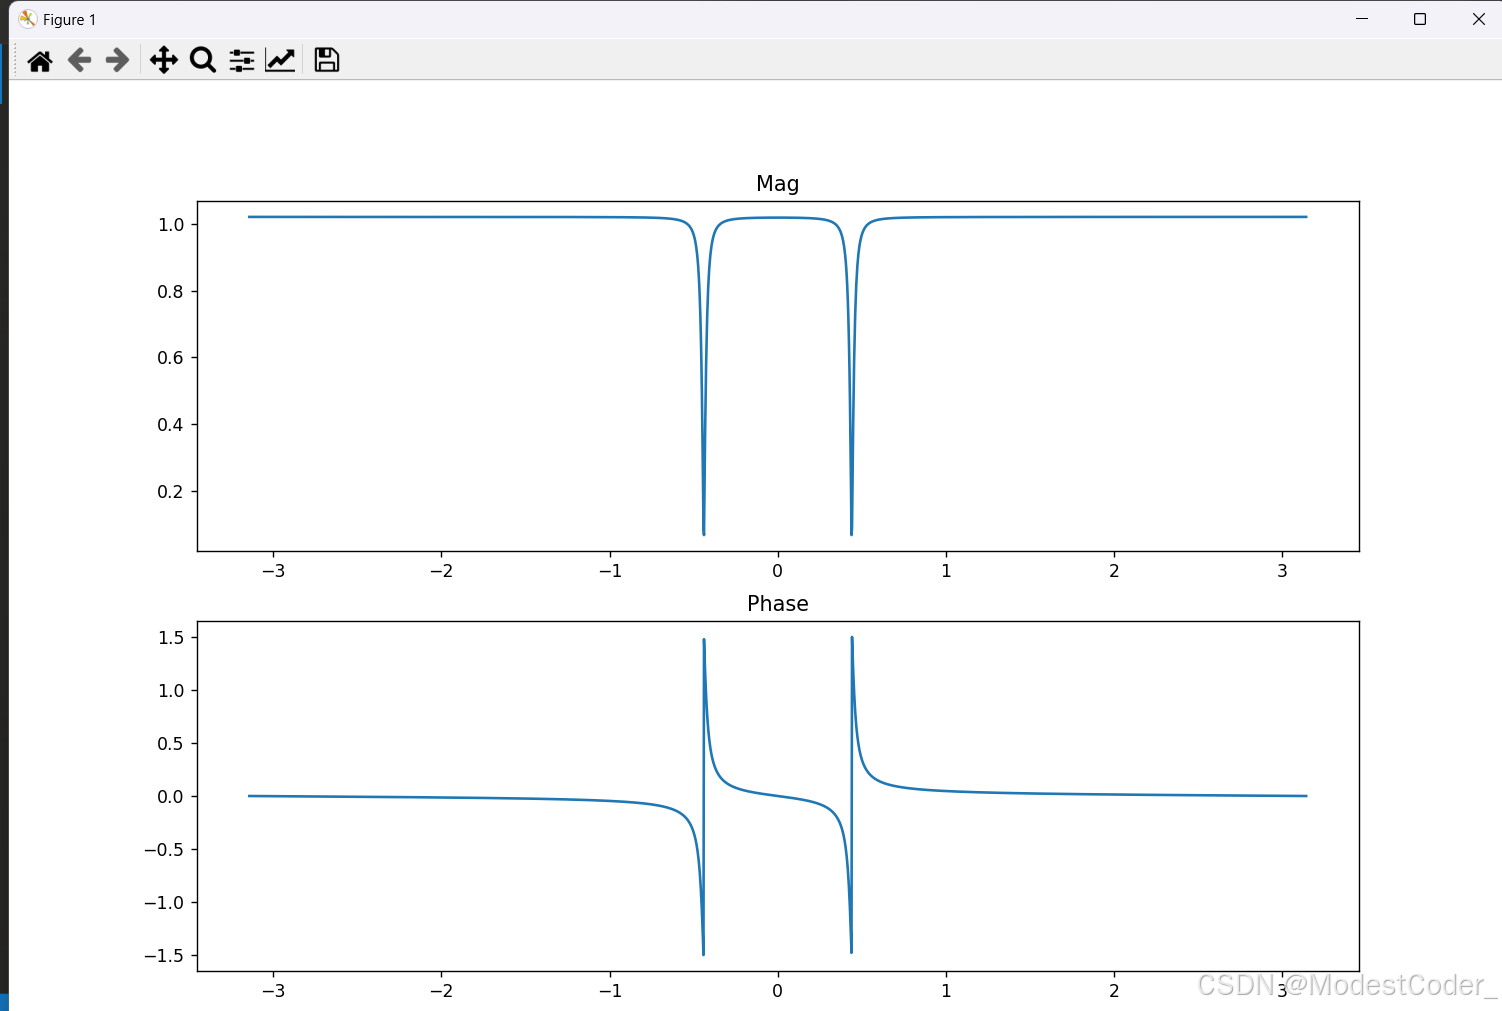Screen dimensions: 1502x1011
Task: Click the Phase plot title
Action: 778,604
